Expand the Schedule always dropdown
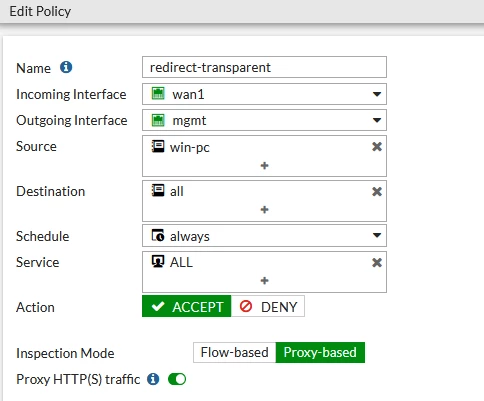484x401 pixels. (264, 236)
